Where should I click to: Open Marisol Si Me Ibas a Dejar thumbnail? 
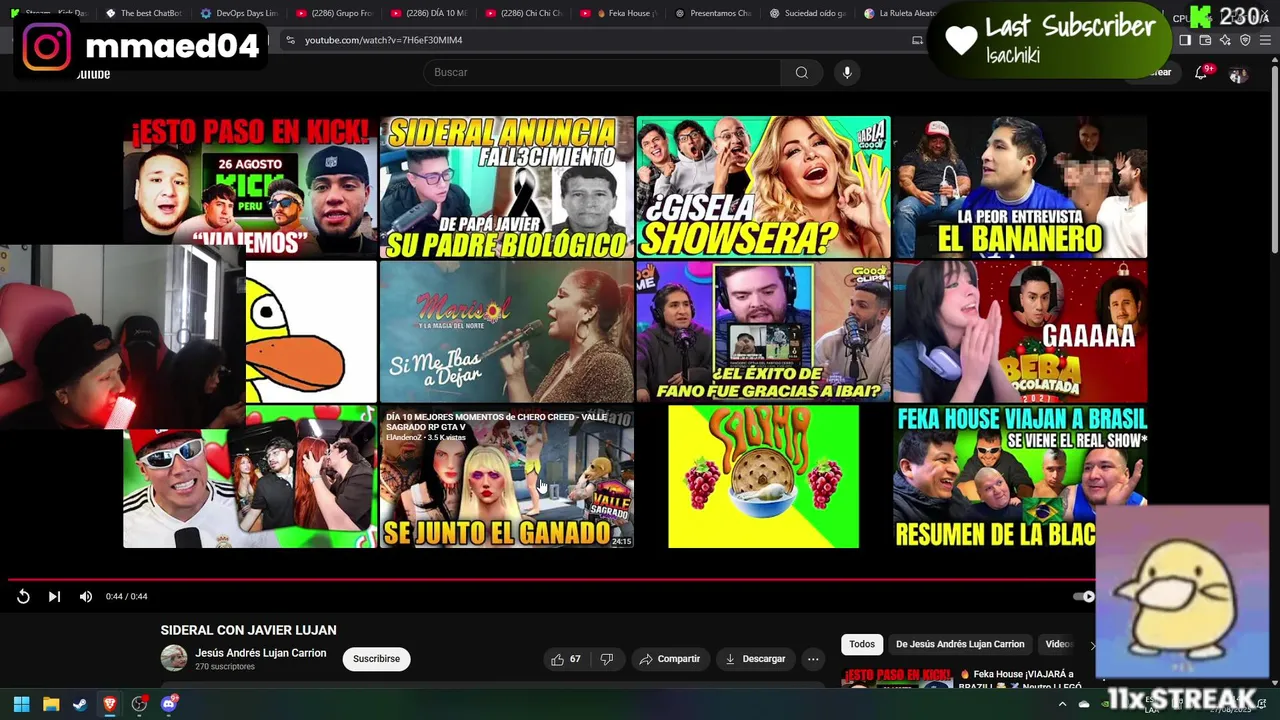pyautogui.click(x=506, y=332)
